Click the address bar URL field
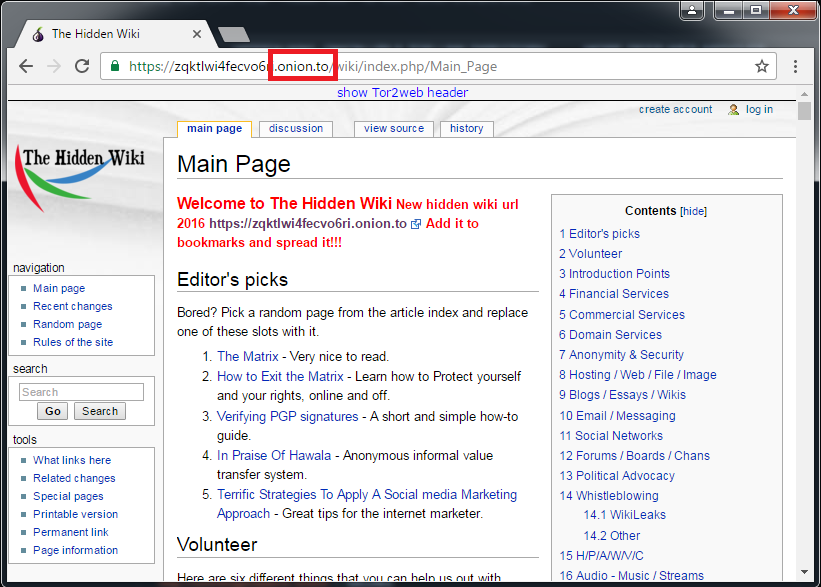Screen dimensions: 821x587 tap(438, 66)
